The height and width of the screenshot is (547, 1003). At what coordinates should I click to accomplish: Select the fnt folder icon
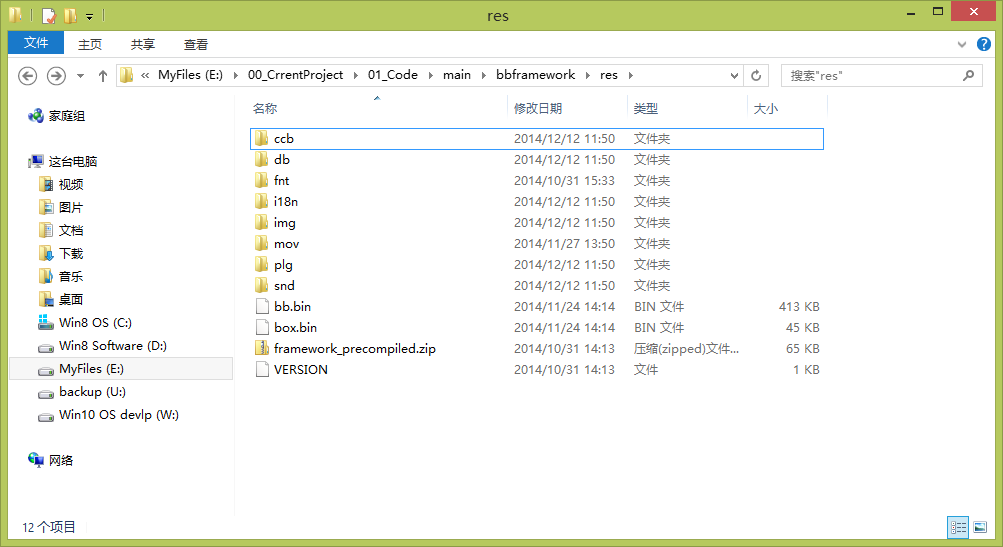(261, 180)
